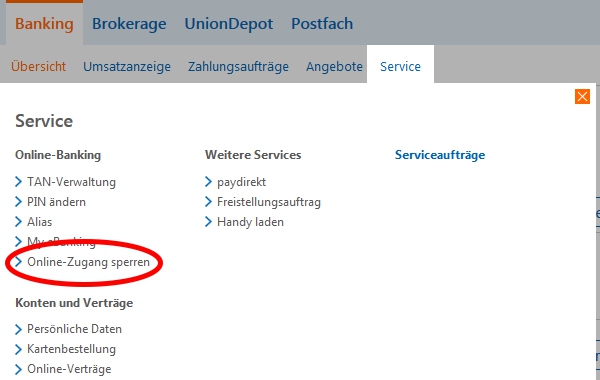
Task: Go to the Übersicht submenu item
Action: (38, 66)
